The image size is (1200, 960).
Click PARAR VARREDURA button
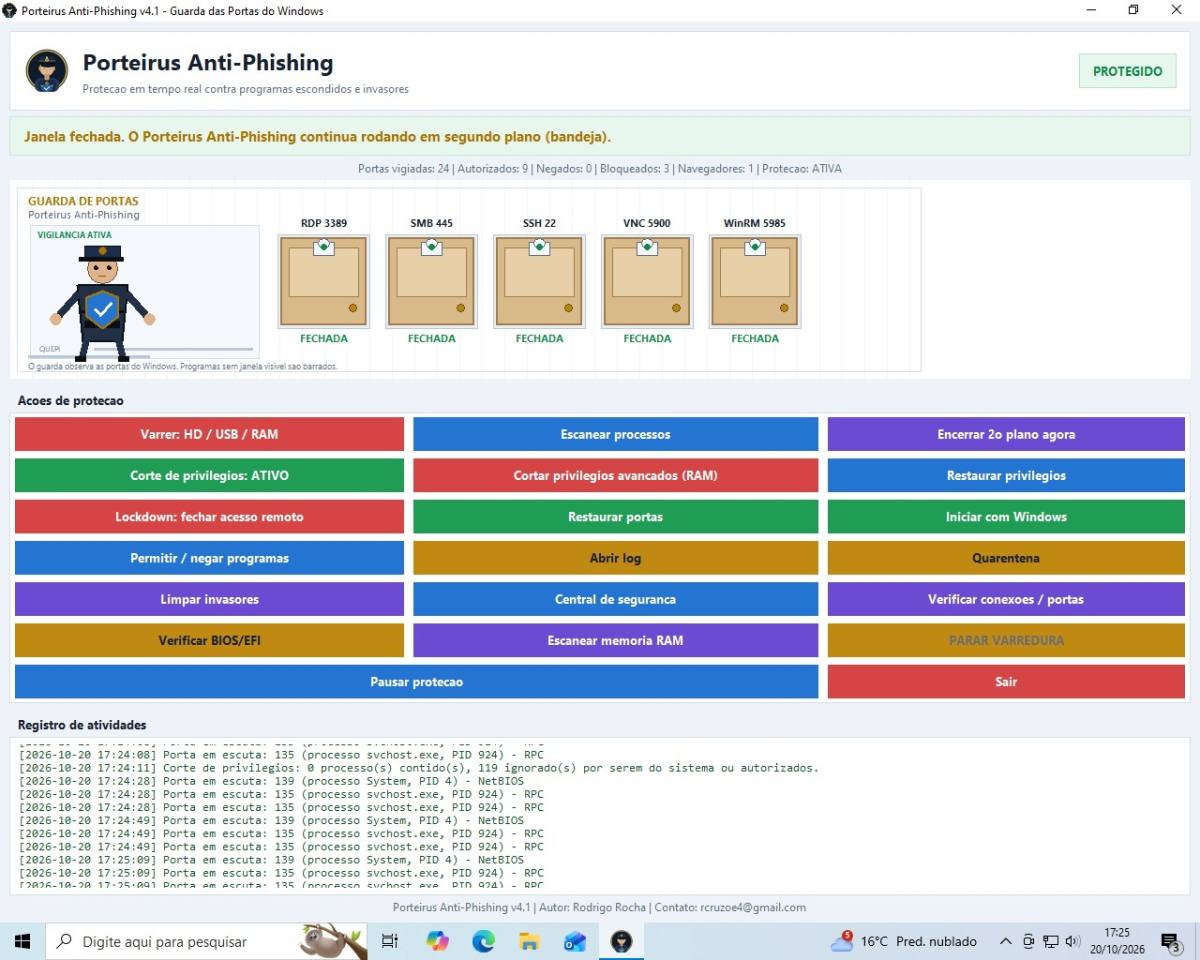click(x=1006, y=640)
